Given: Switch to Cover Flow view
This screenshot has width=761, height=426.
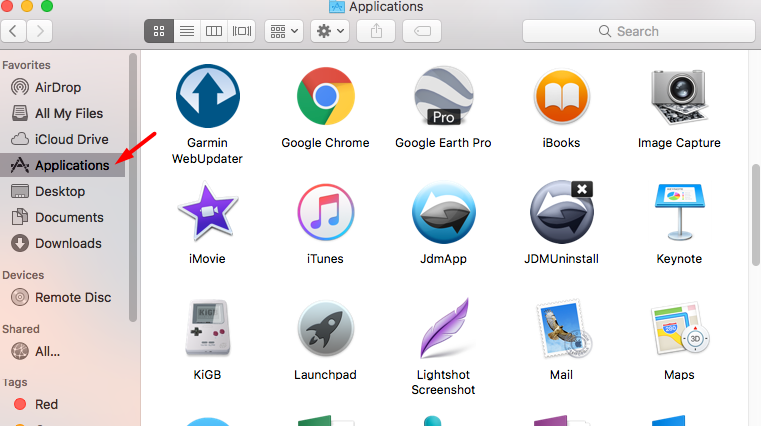Looking at the screenshot, I should point(242,32).
